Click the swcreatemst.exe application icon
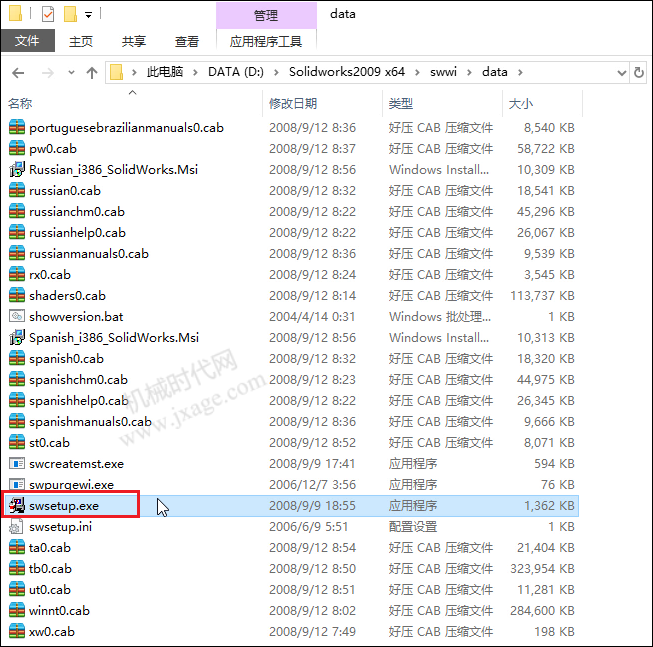 point(17,463)
